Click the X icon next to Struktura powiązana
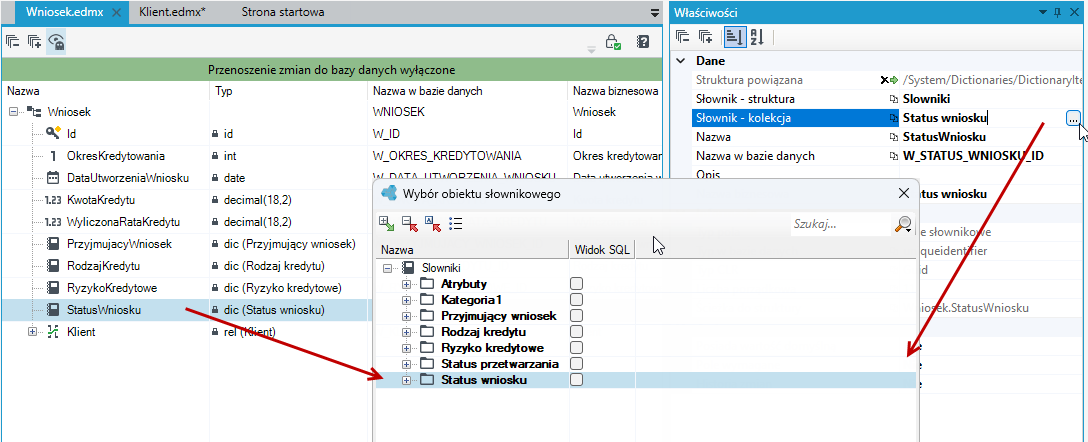Screen dimensions: 1088x442 pos(884,80)
